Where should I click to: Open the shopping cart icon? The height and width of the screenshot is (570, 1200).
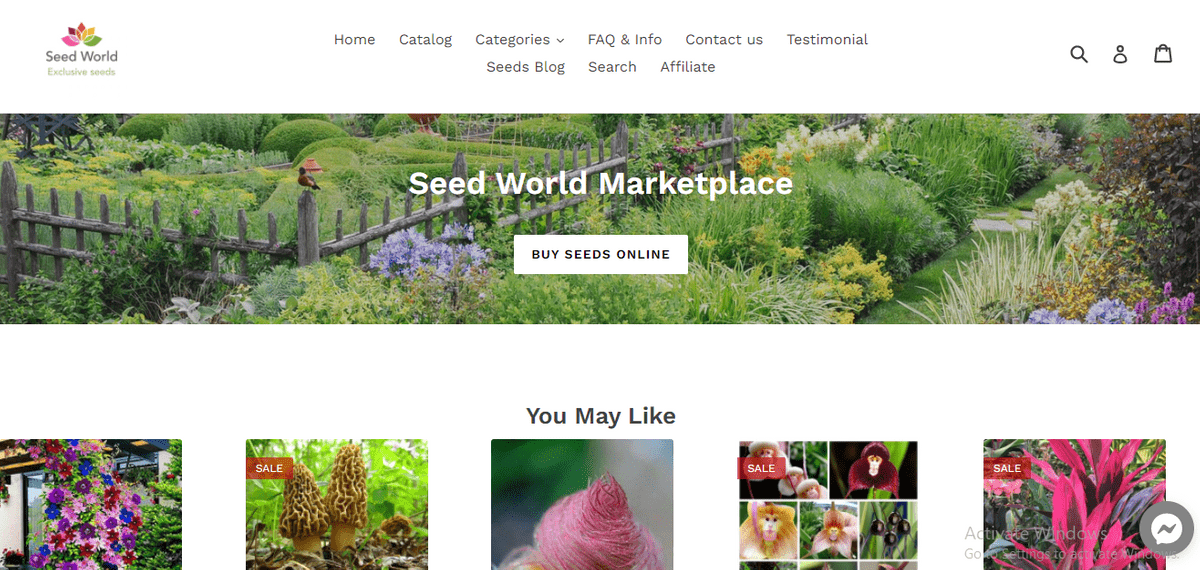tap(1163, 54)
